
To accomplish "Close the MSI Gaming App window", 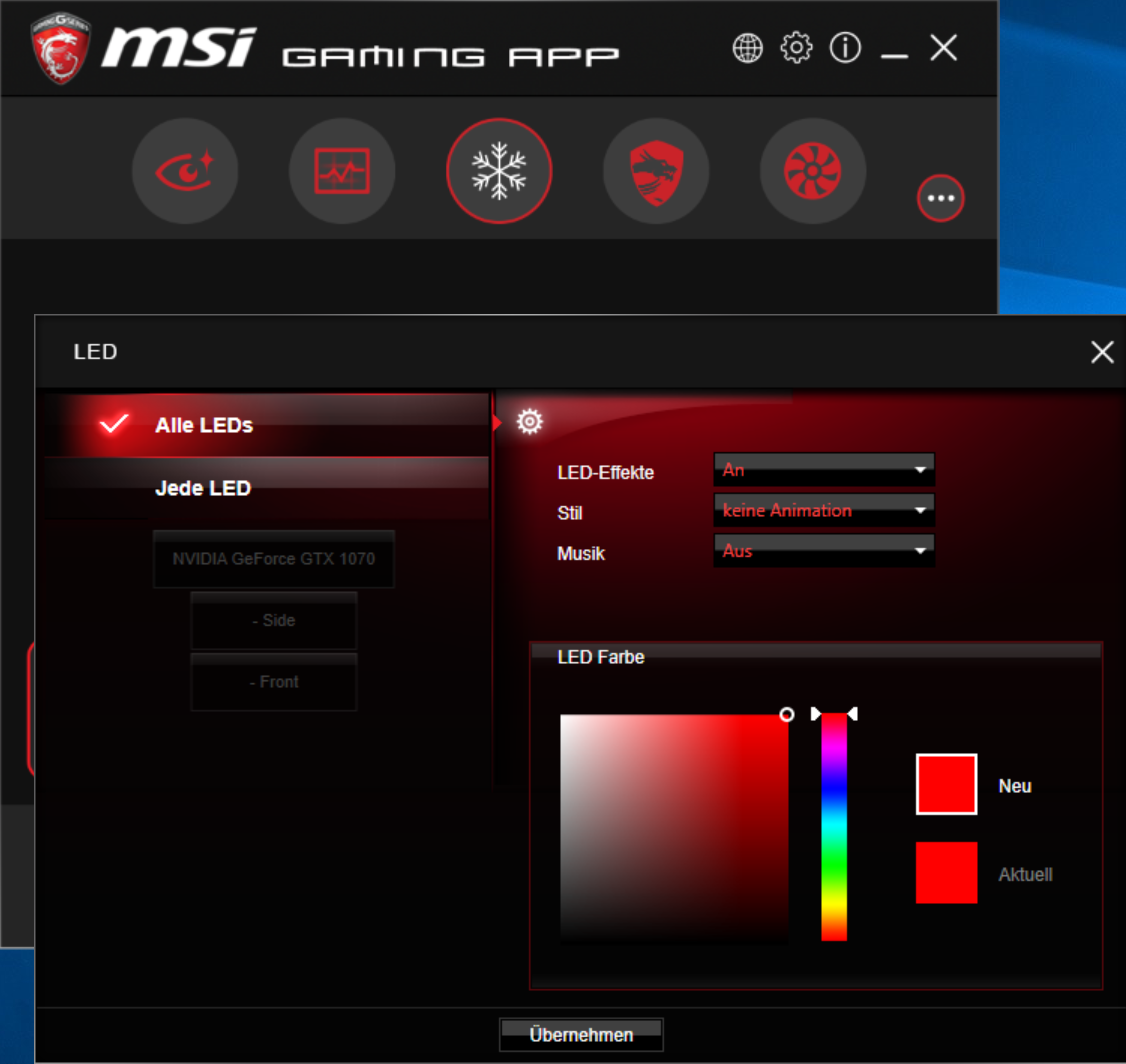I will click(x=943, y=48).
